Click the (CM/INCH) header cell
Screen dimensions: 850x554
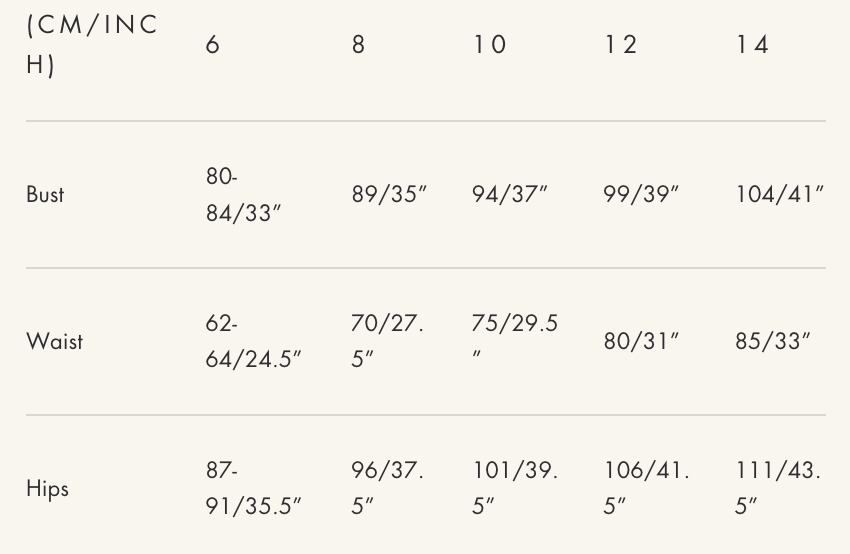coord(92,45)
